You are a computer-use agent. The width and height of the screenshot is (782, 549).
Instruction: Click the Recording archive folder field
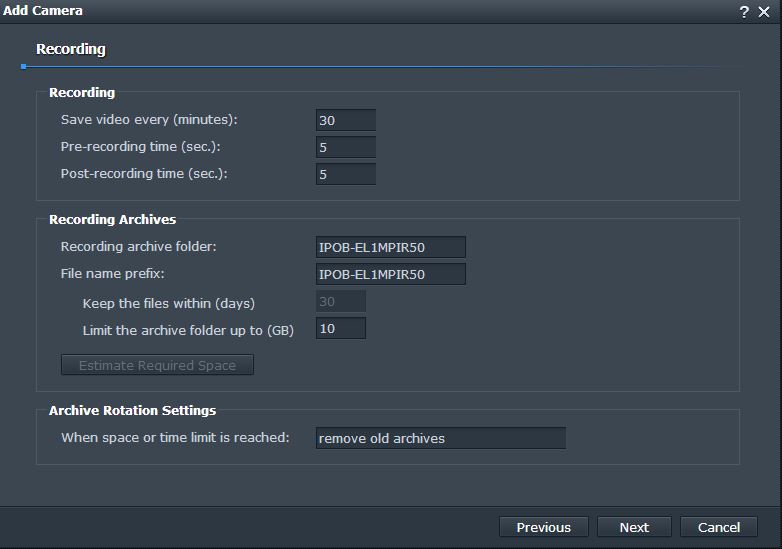[x=391, y=247]
